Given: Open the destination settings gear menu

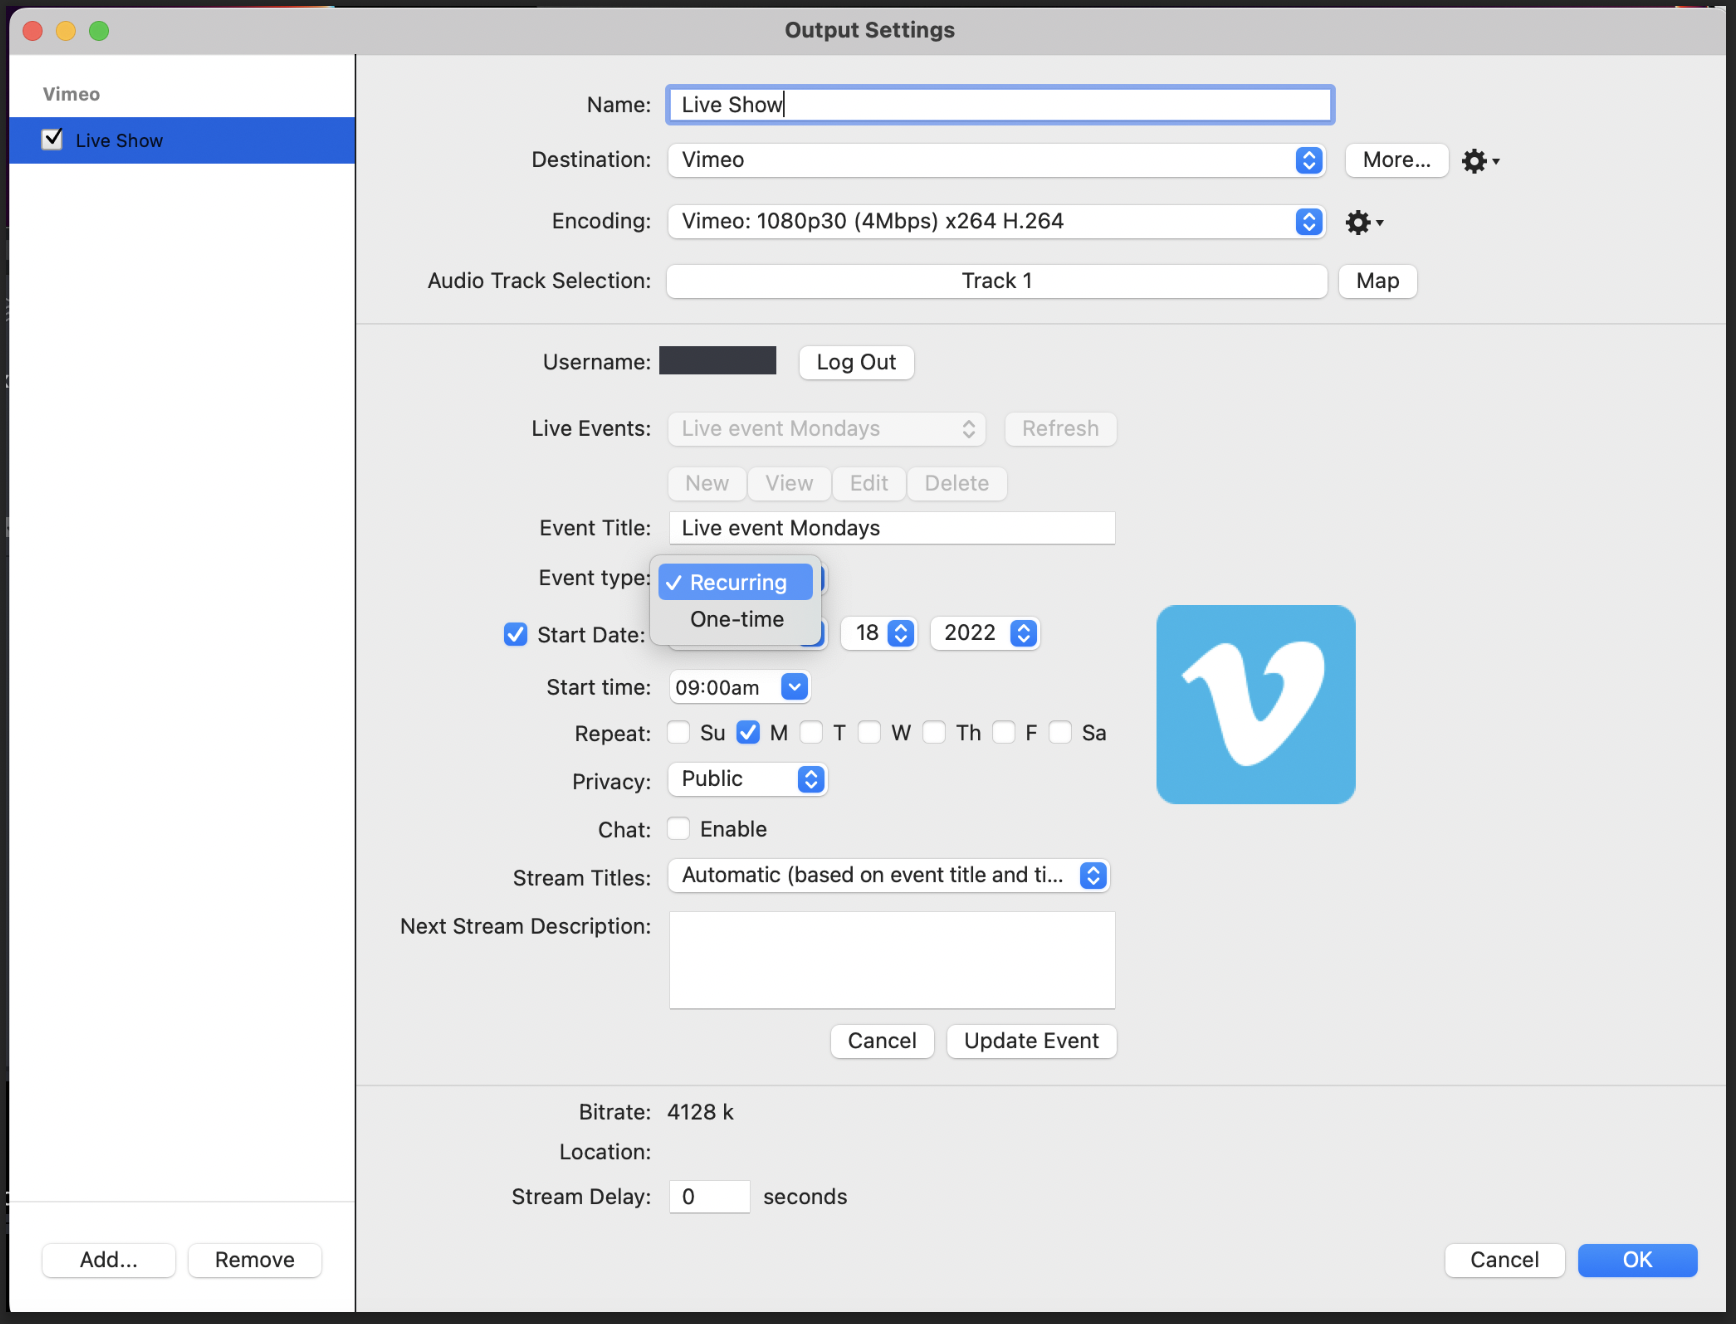Looking at the screenshot, I should tap(1479, 161).
